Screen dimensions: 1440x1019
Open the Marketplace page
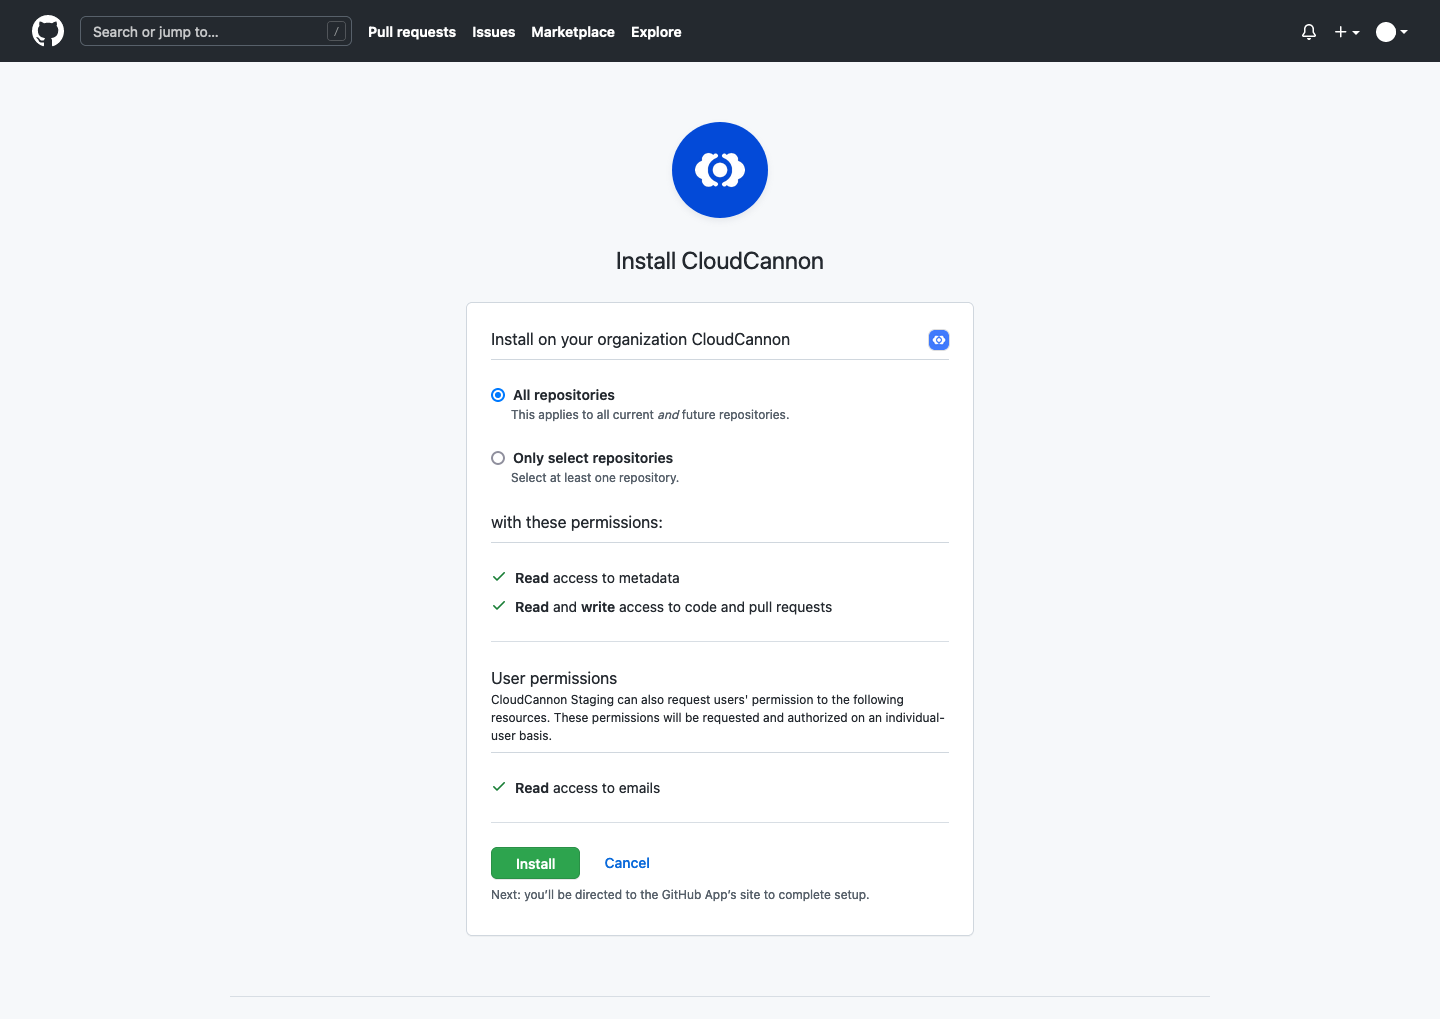(x=573, y=31)
